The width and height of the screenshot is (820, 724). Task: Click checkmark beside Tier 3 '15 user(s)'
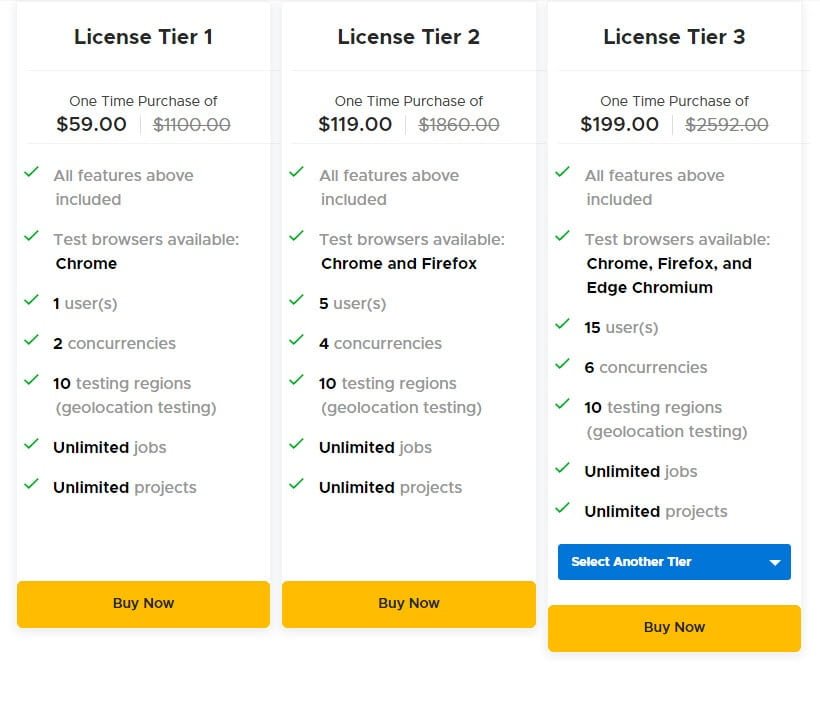tap(563, 325)
